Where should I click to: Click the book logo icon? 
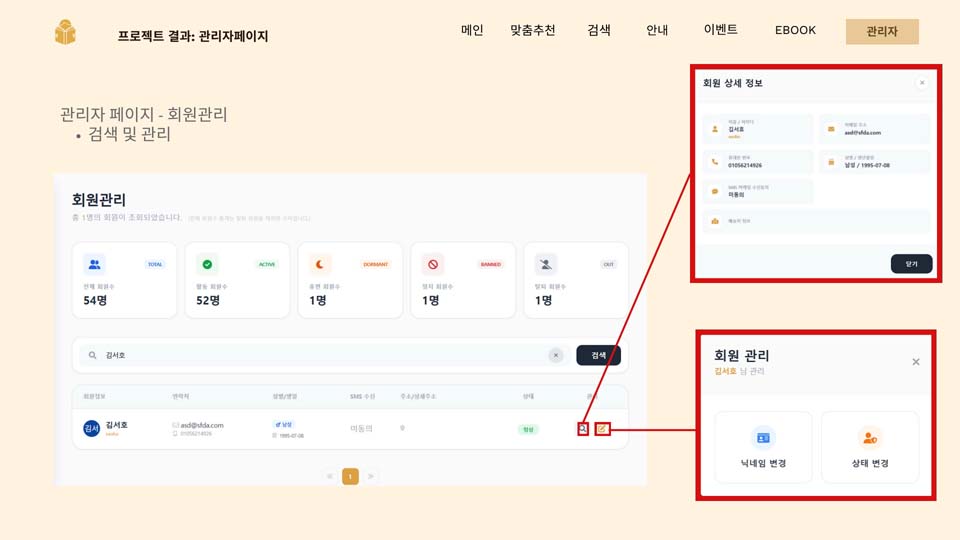(x=65, y=33)
